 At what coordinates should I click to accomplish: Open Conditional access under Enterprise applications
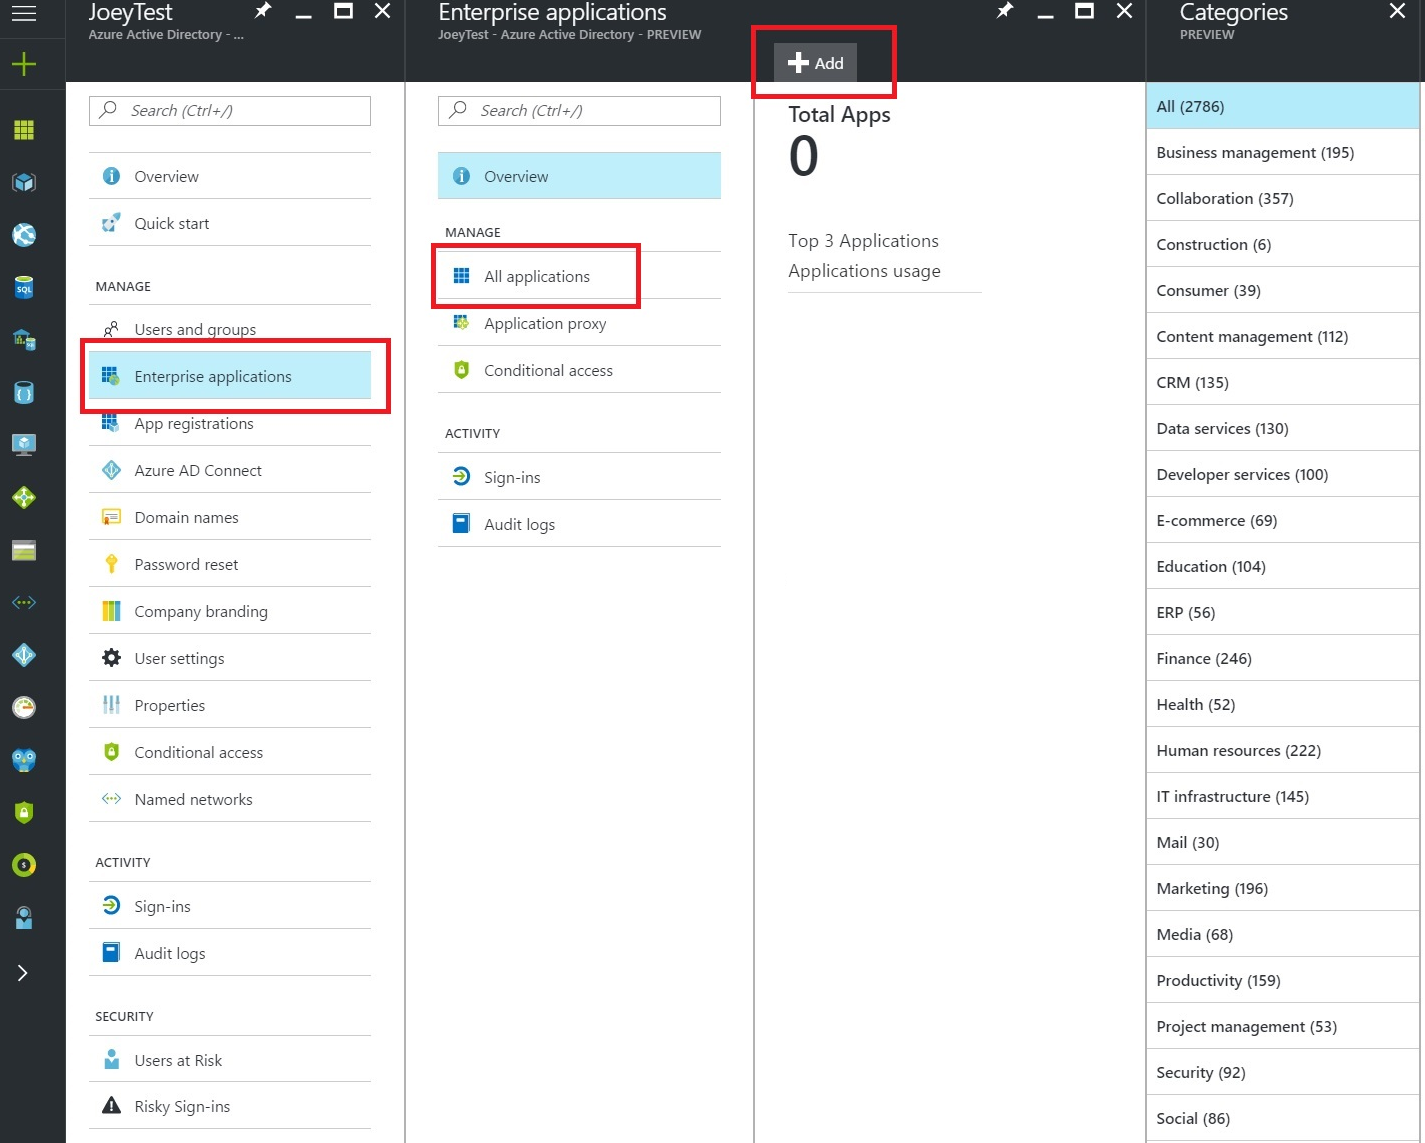pos(579,370)
